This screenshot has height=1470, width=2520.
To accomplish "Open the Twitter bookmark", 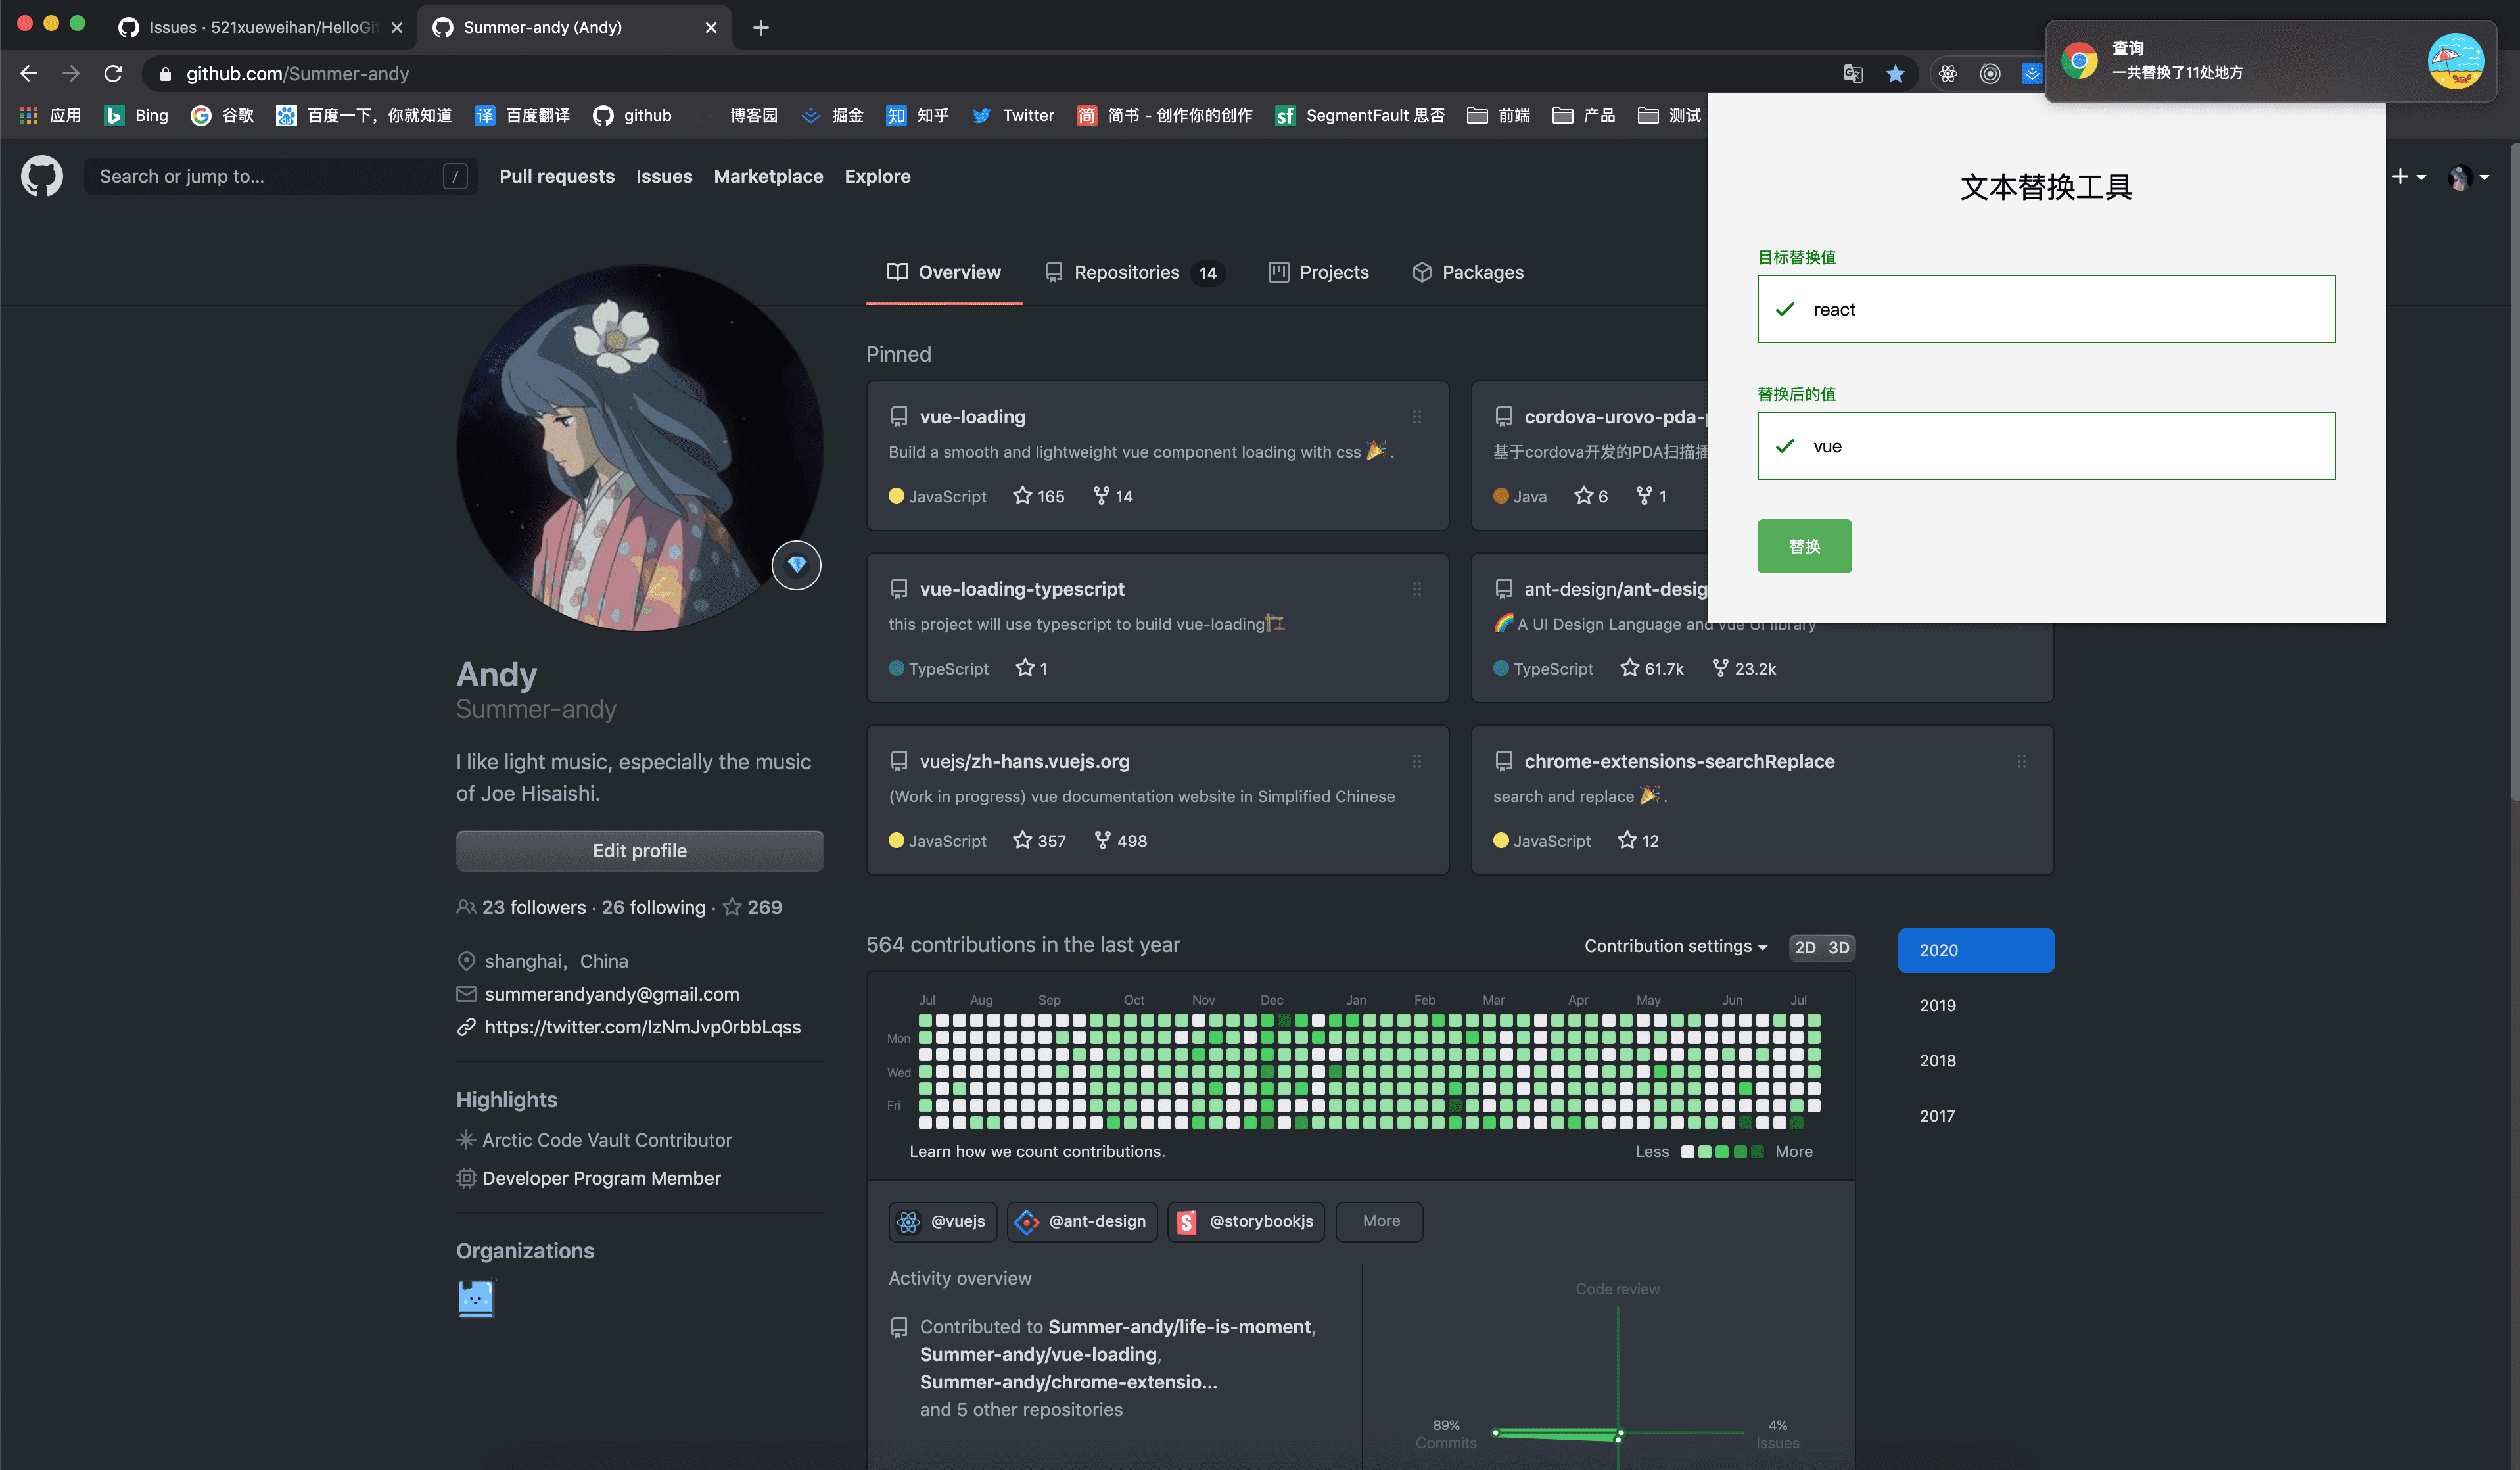I will tap(1013, 115).
